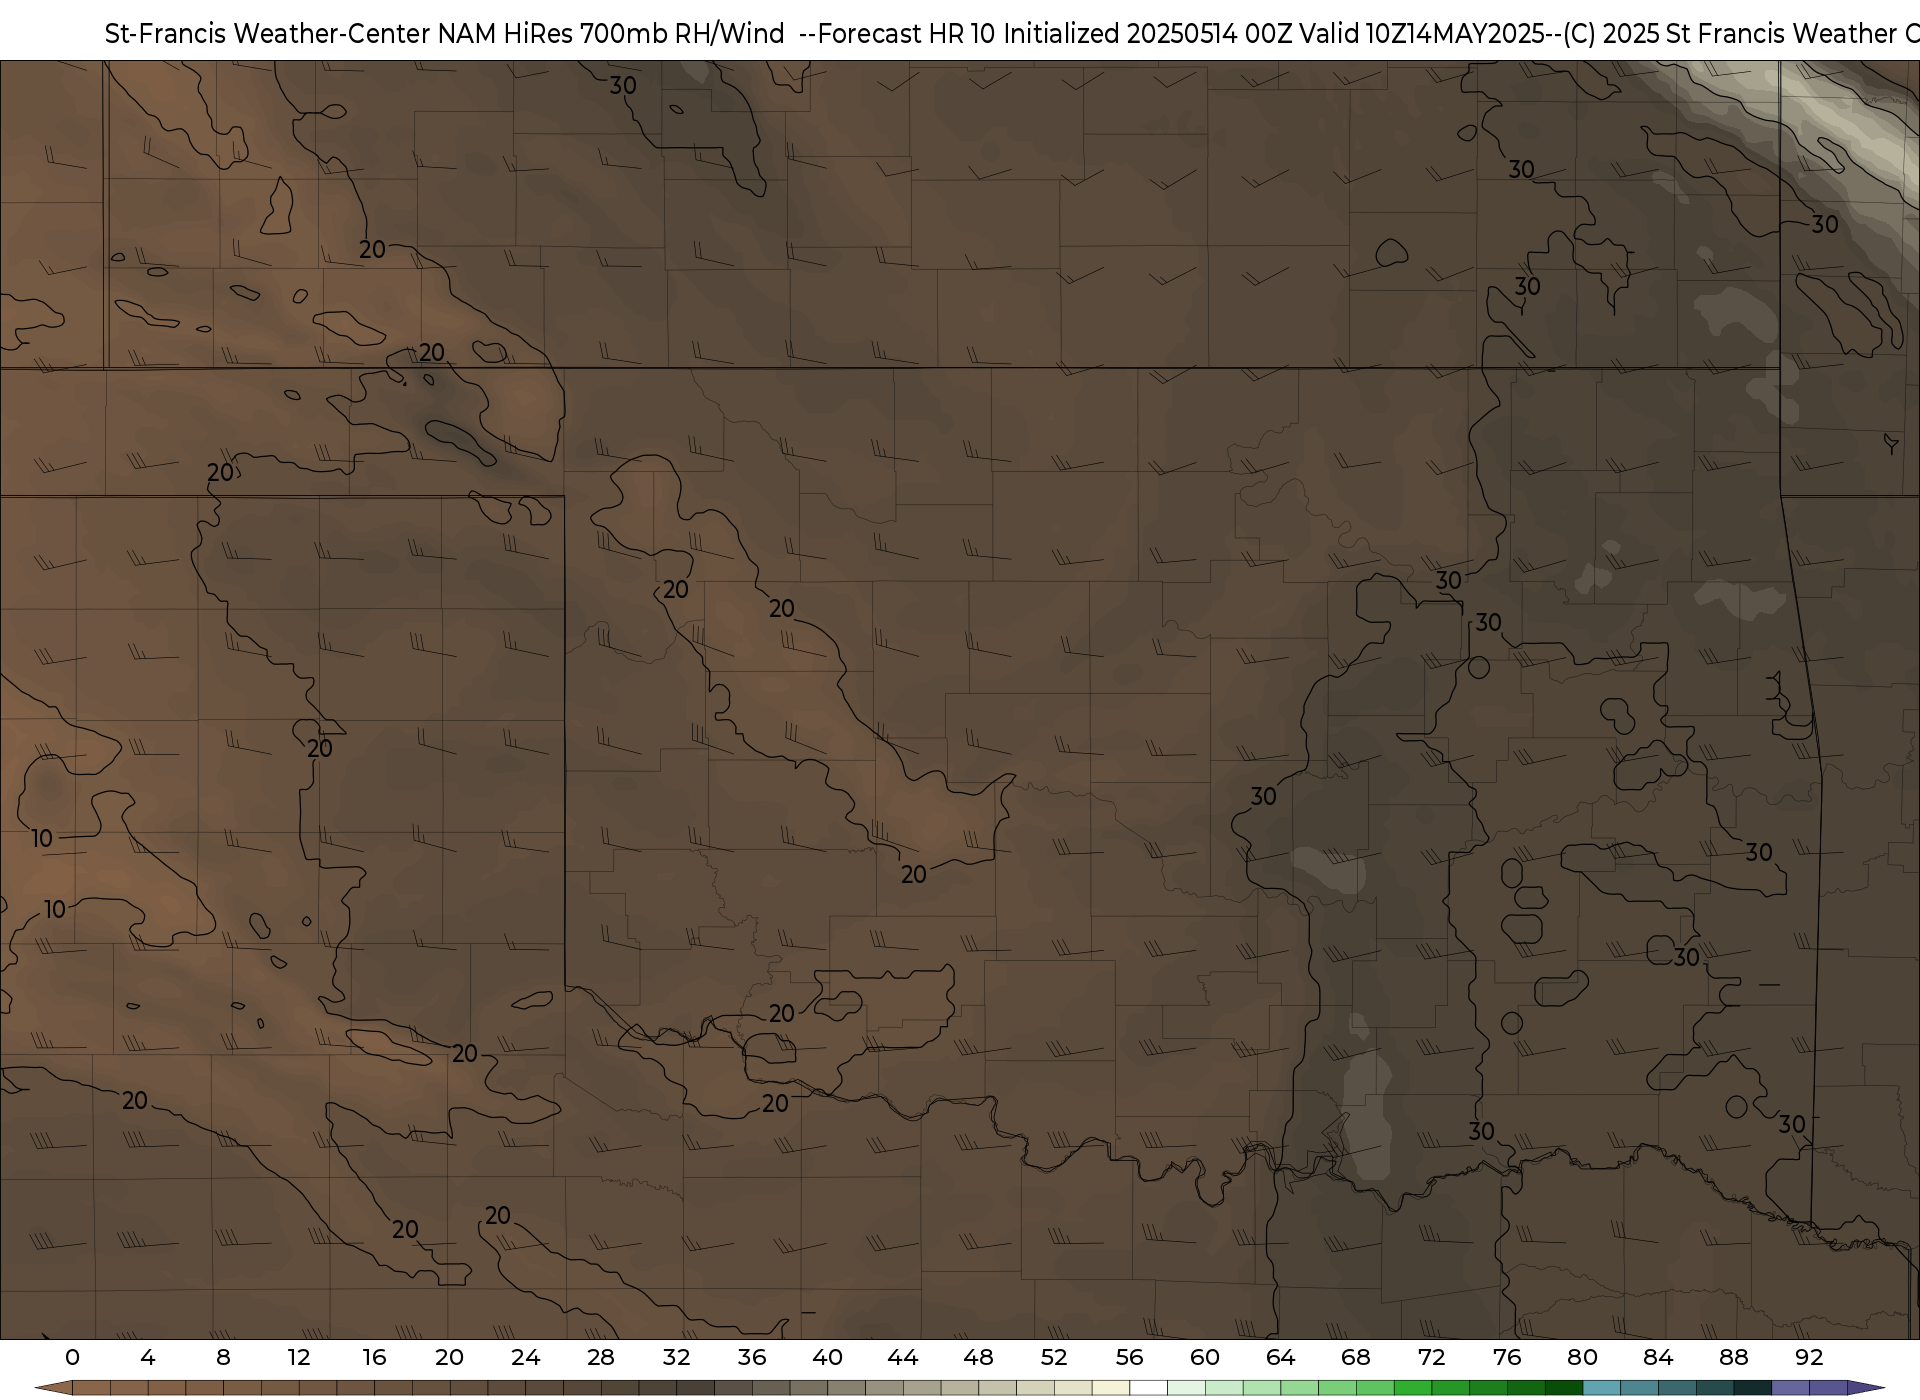Click the colorbar tick label '24'

pyautogui.click(x=525, y=1358)
